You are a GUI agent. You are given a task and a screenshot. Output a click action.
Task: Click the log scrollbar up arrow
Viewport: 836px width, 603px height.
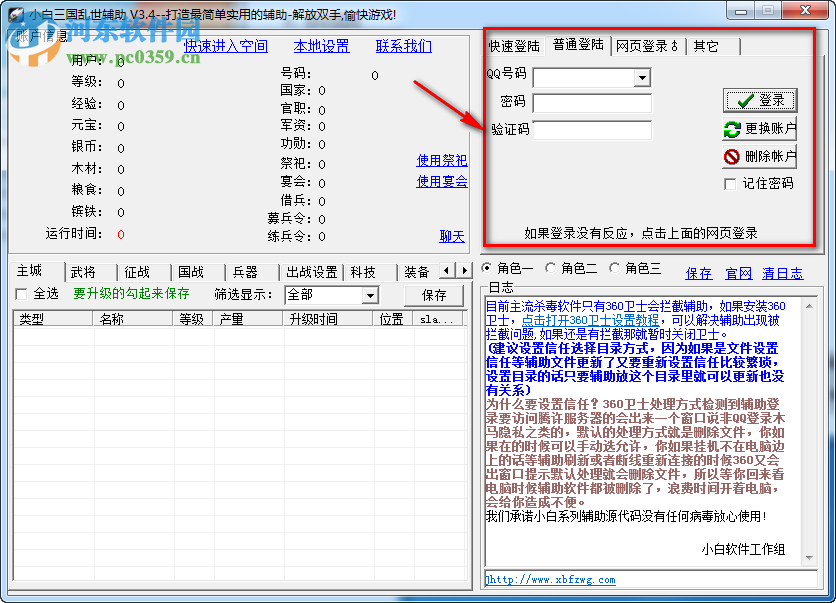(809, 306)
